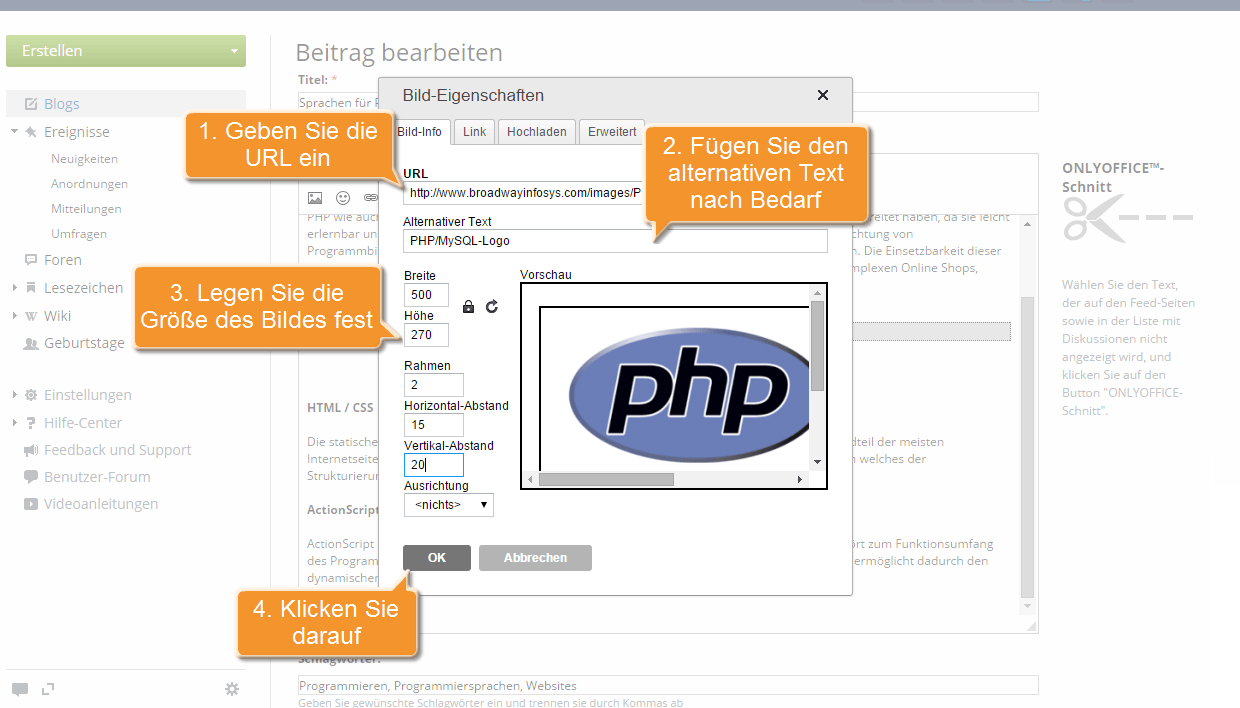
Task: Open the Erstellen dropdown button
Action: [x=126, y=51]
